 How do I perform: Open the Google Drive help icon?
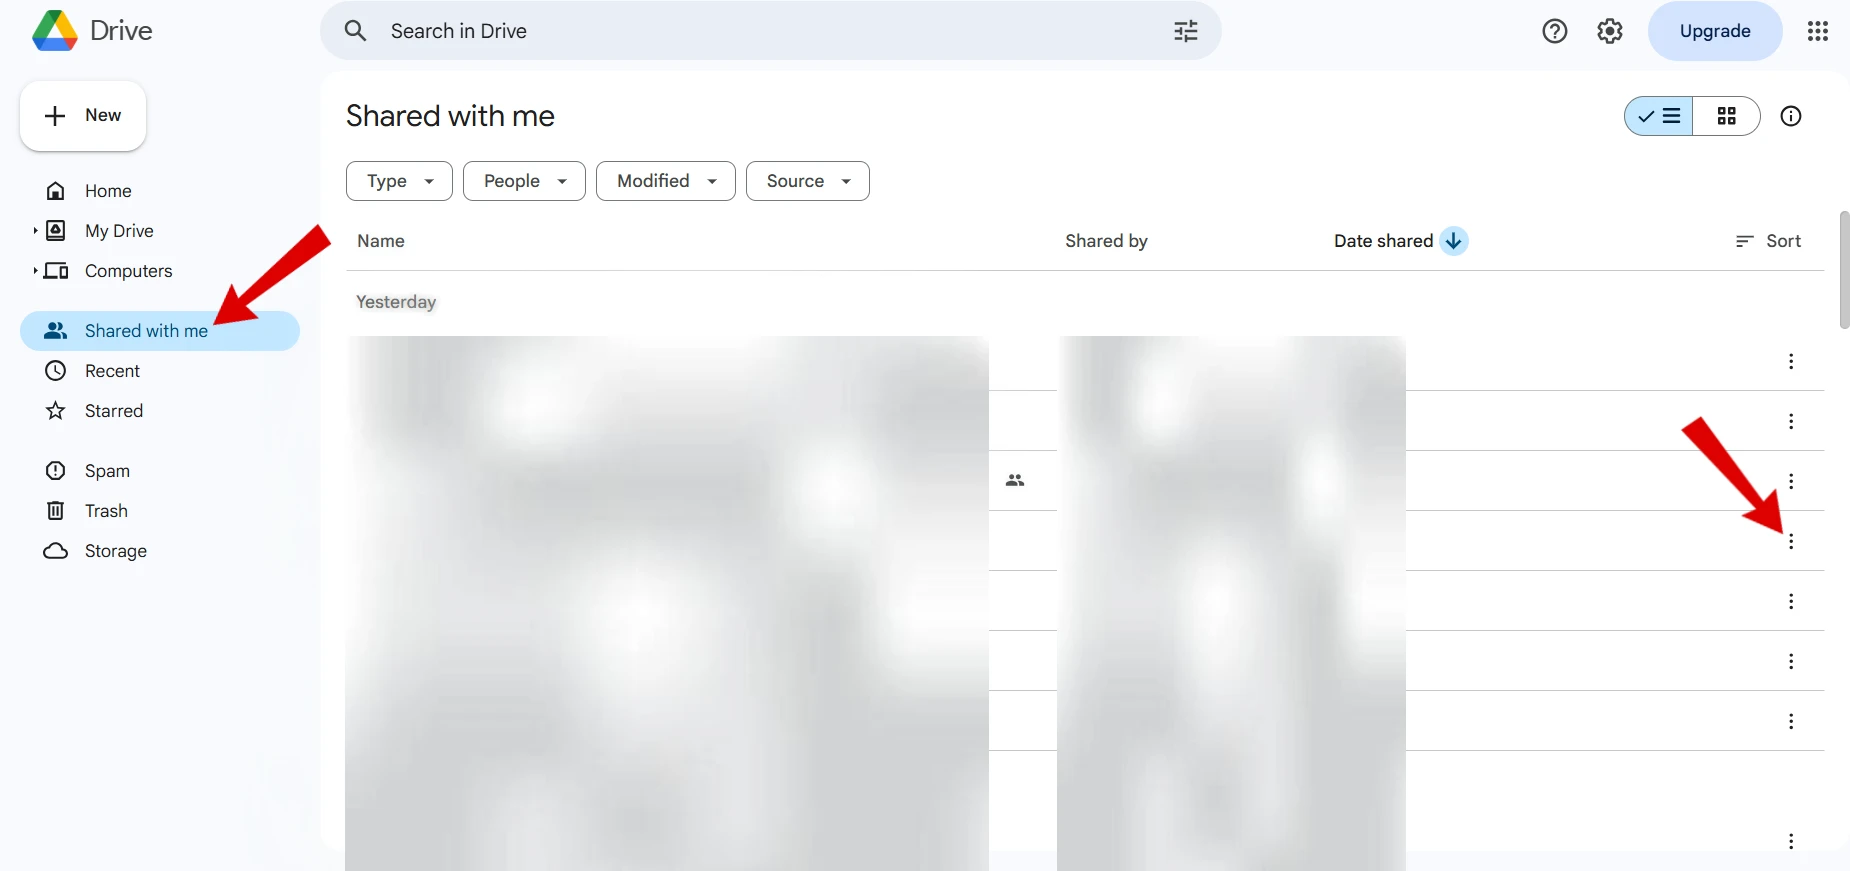pos(1554,31)
